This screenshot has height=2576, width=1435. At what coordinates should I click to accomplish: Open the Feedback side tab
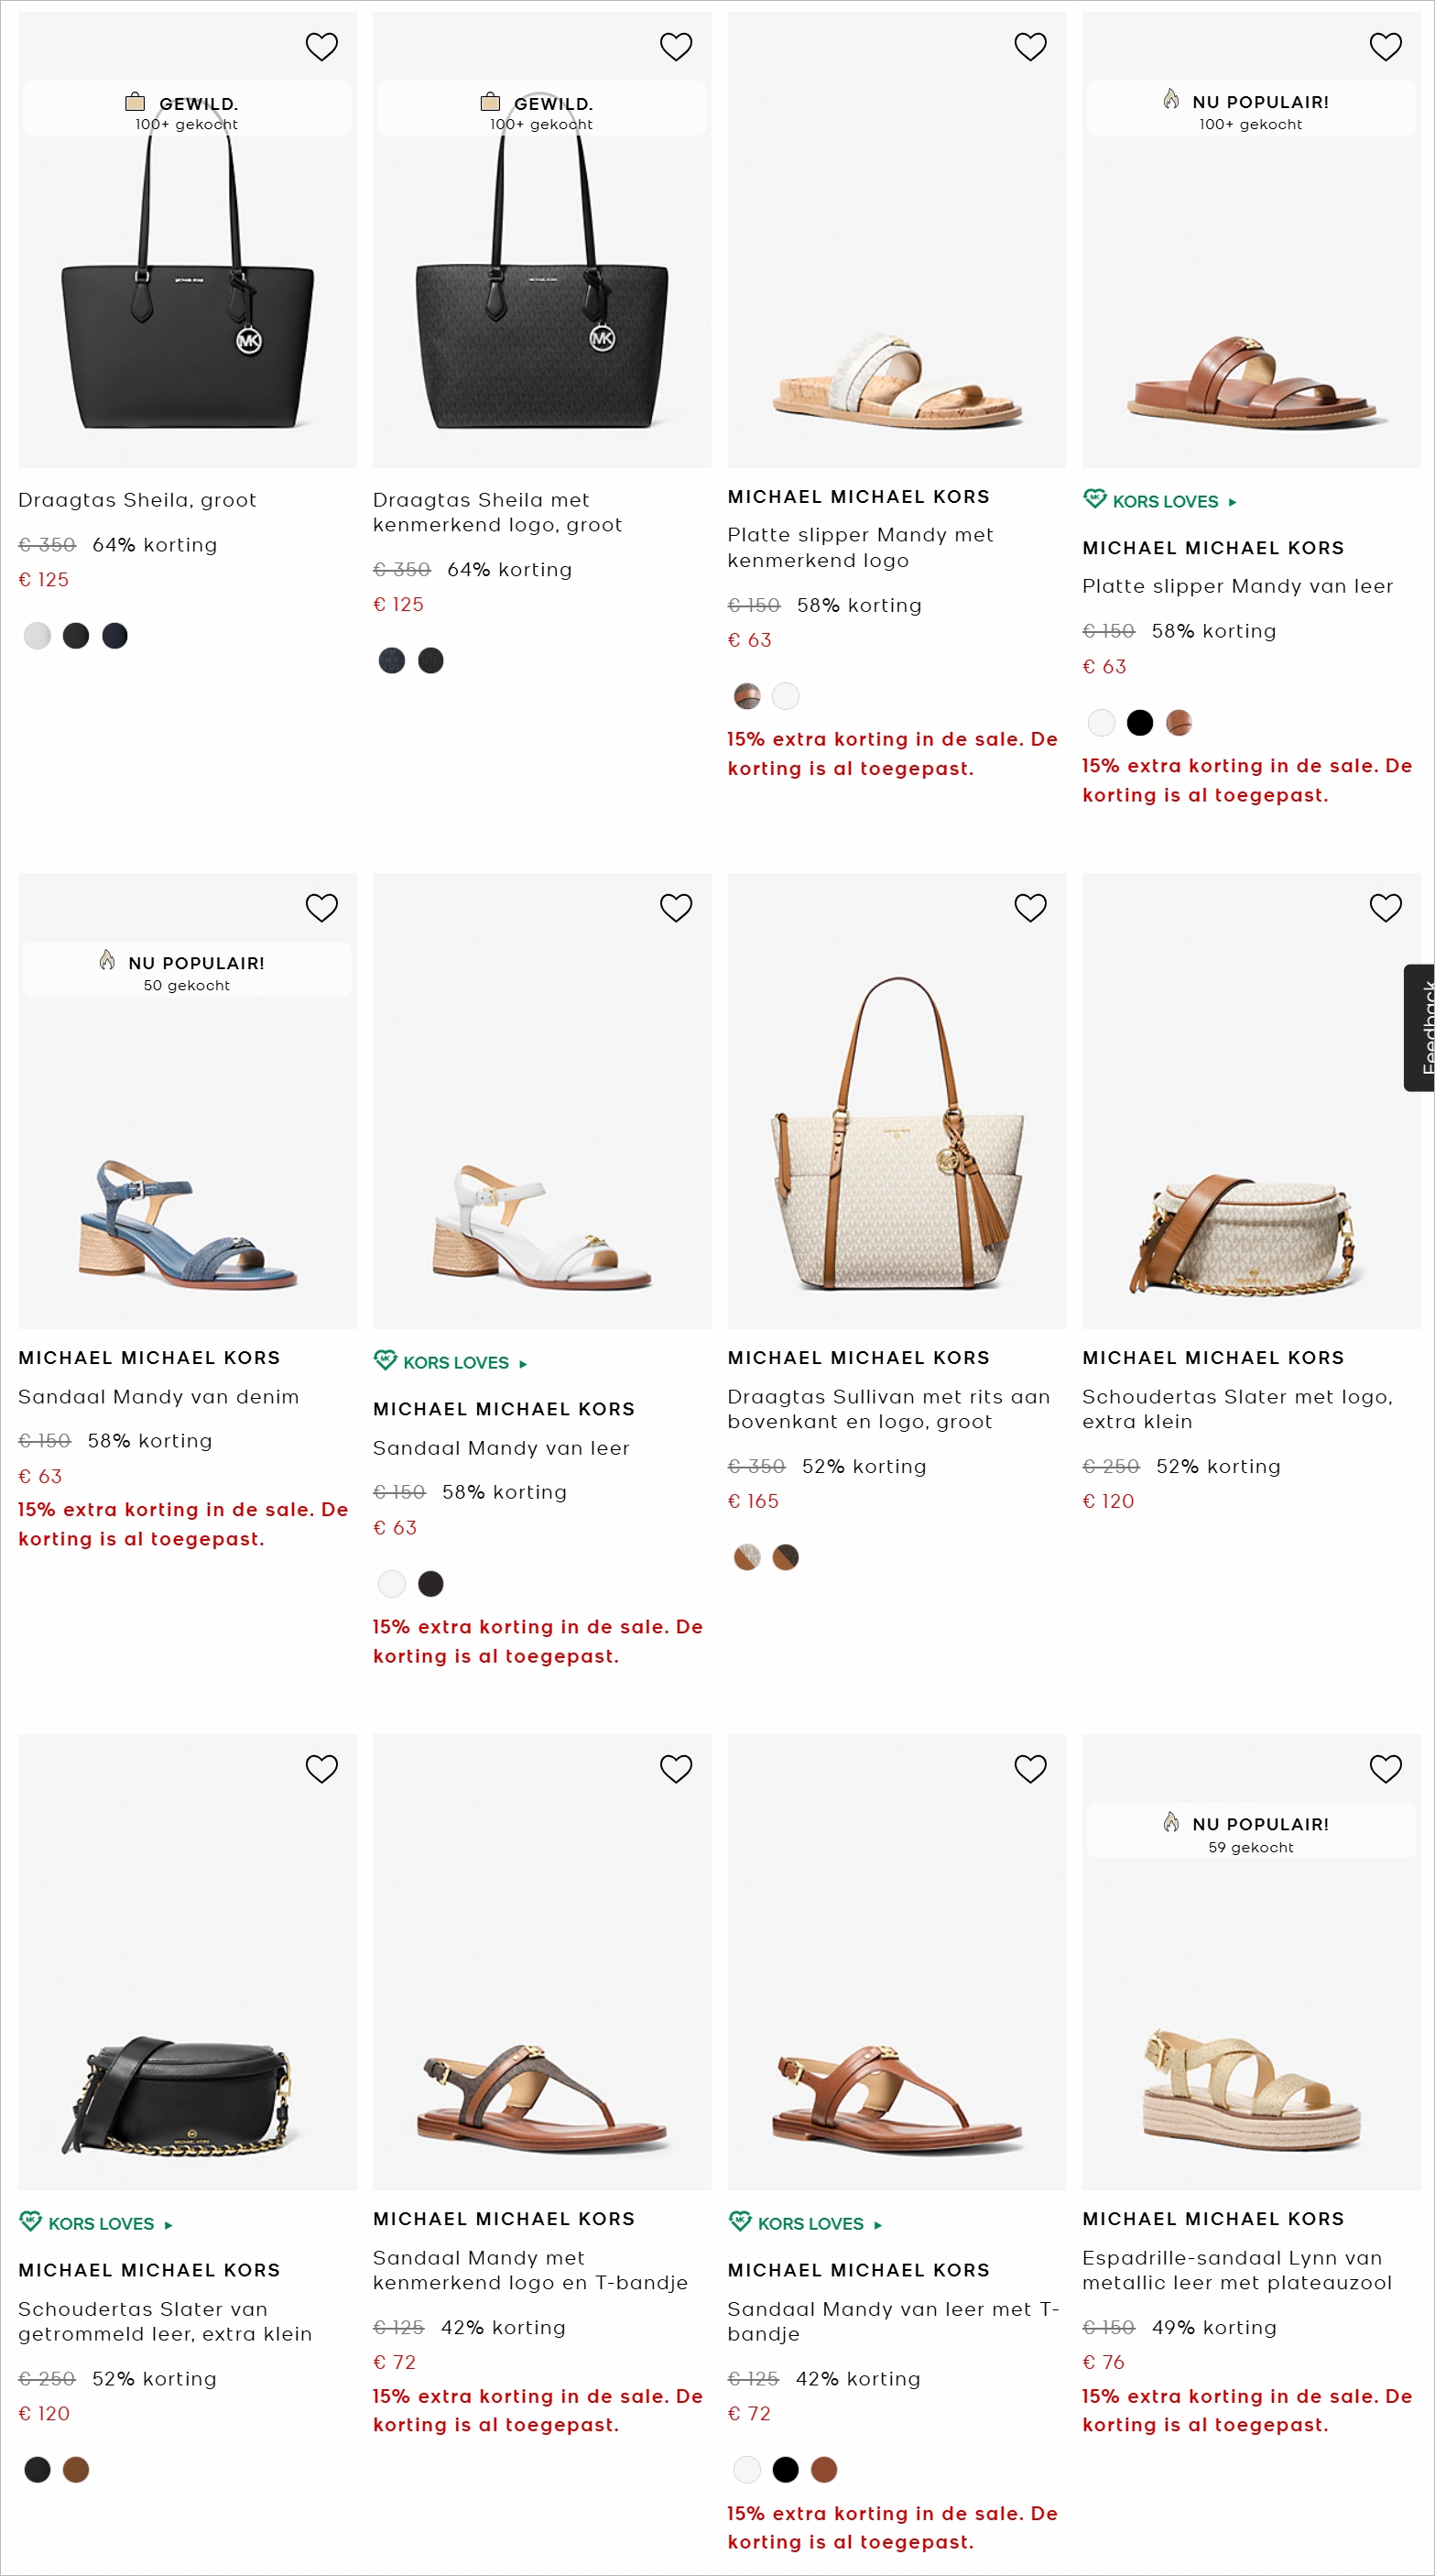1421,1027
